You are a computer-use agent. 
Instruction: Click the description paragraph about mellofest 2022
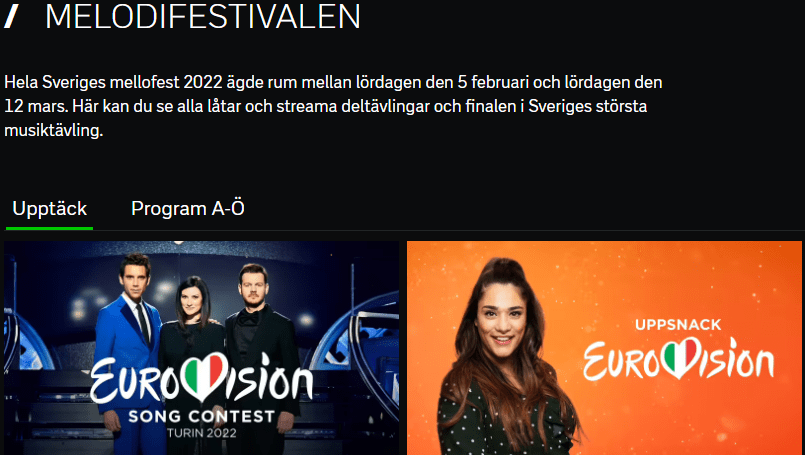point(333,106)
